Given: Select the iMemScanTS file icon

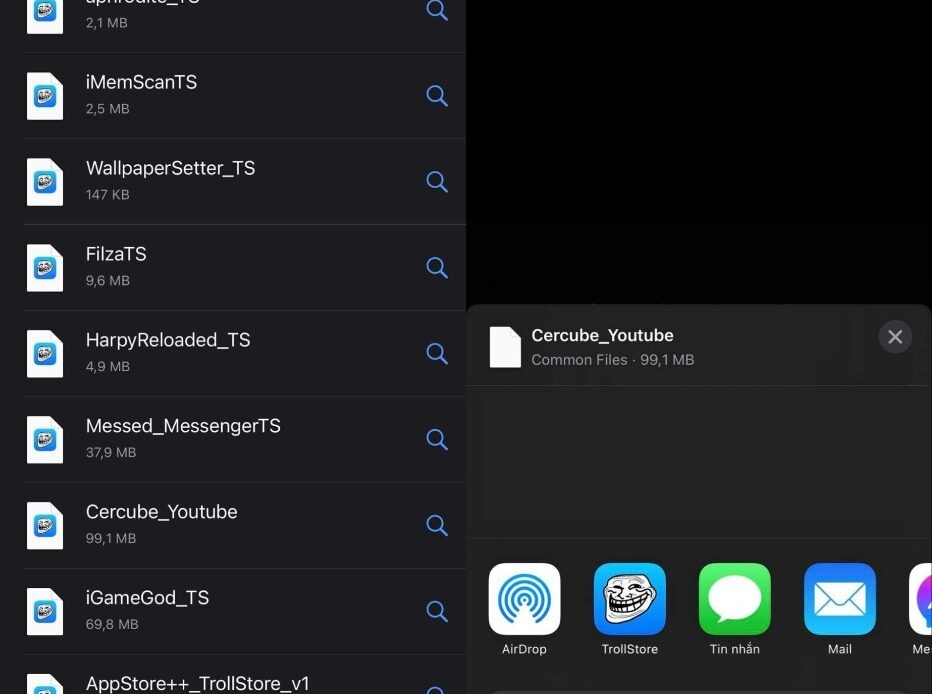Looking at the screenshot, I should point(45,96).
